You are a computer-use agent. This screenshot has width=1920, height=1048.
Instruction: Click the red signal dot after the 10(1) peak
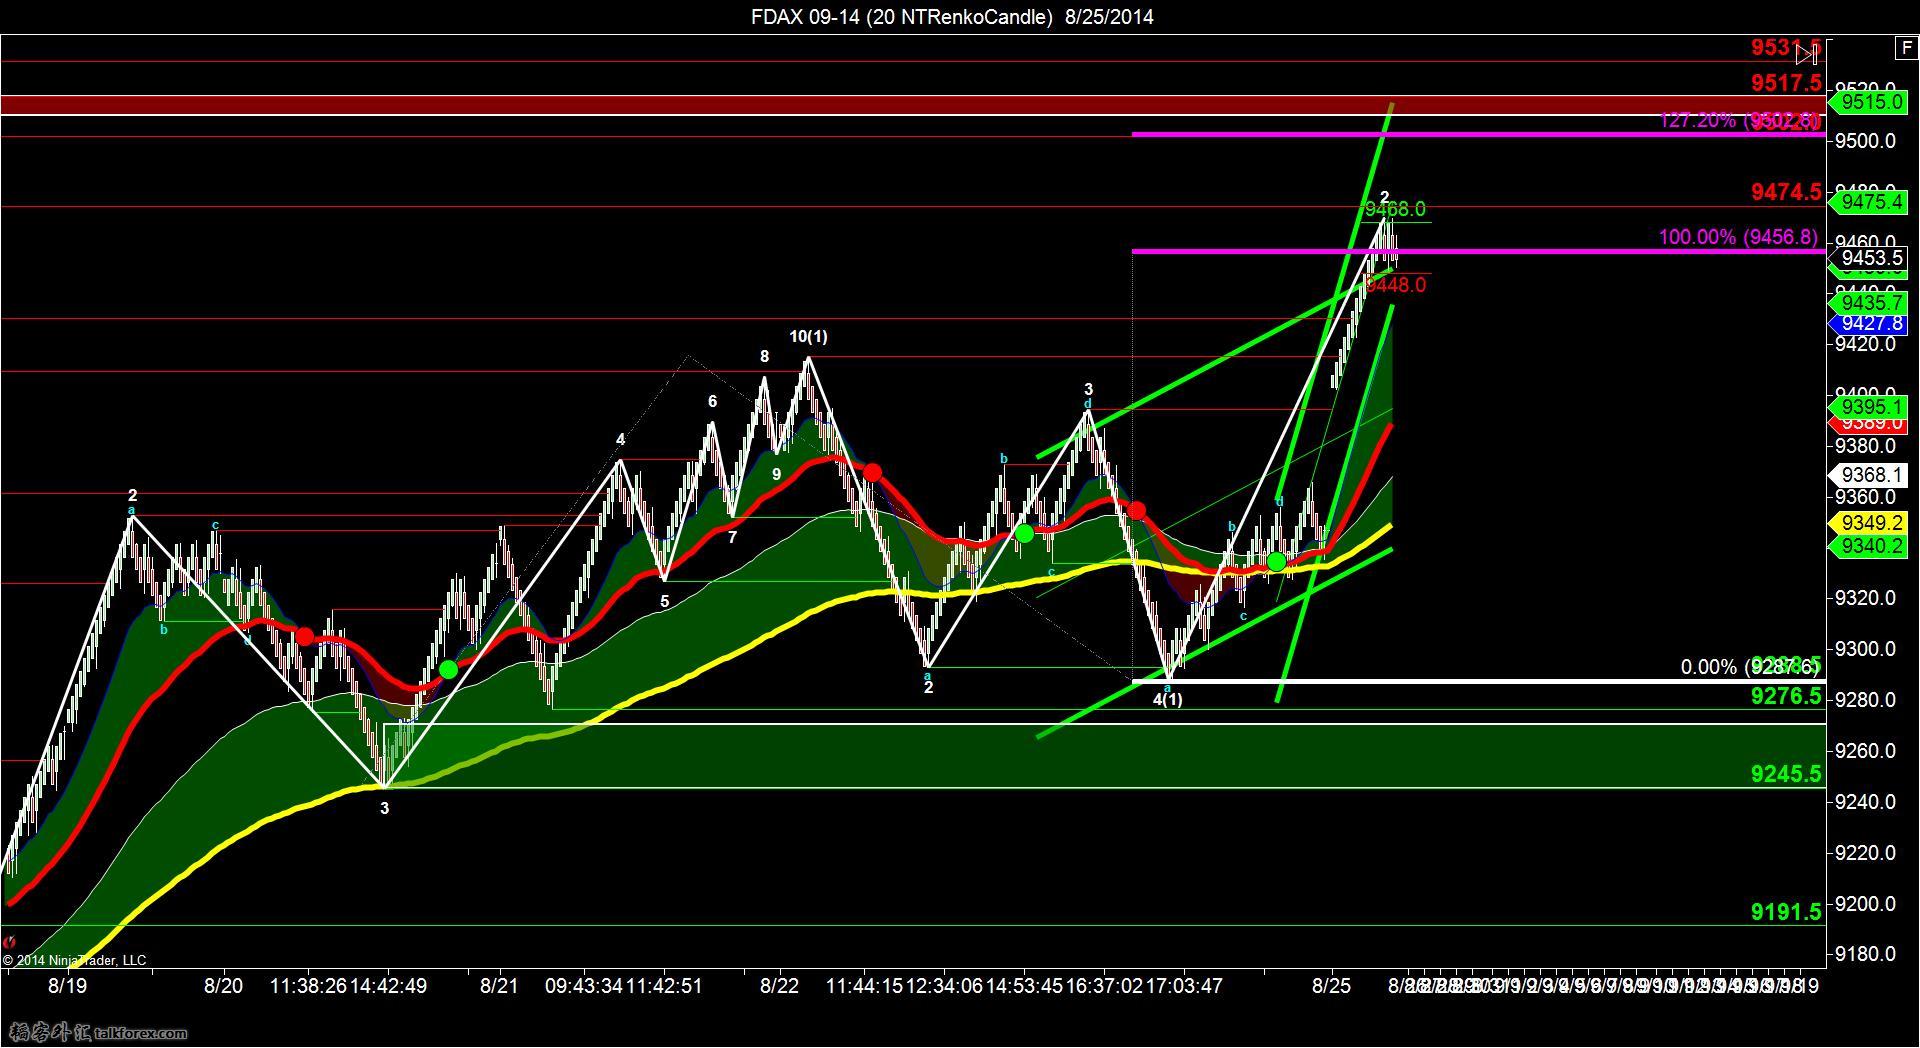click(x=872, y=472)
